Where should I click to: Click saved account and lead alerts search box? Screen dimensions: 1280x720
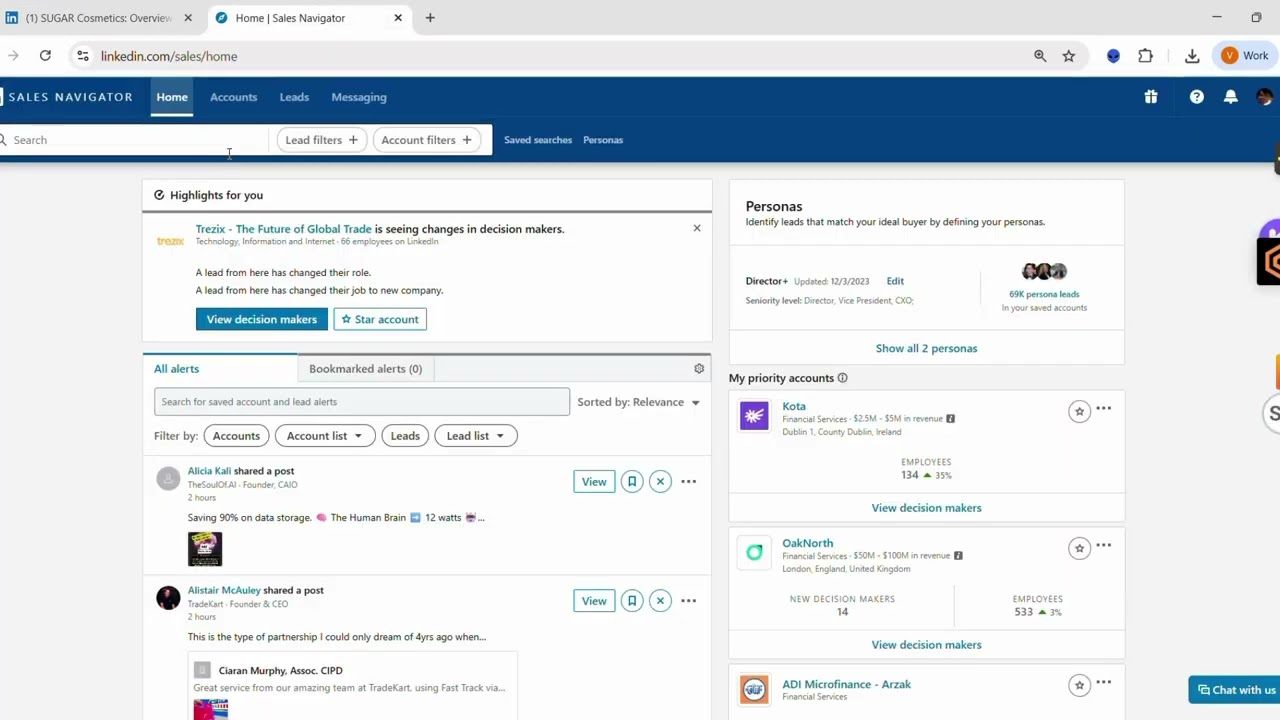pyautogui.click(x=362, y=402)
